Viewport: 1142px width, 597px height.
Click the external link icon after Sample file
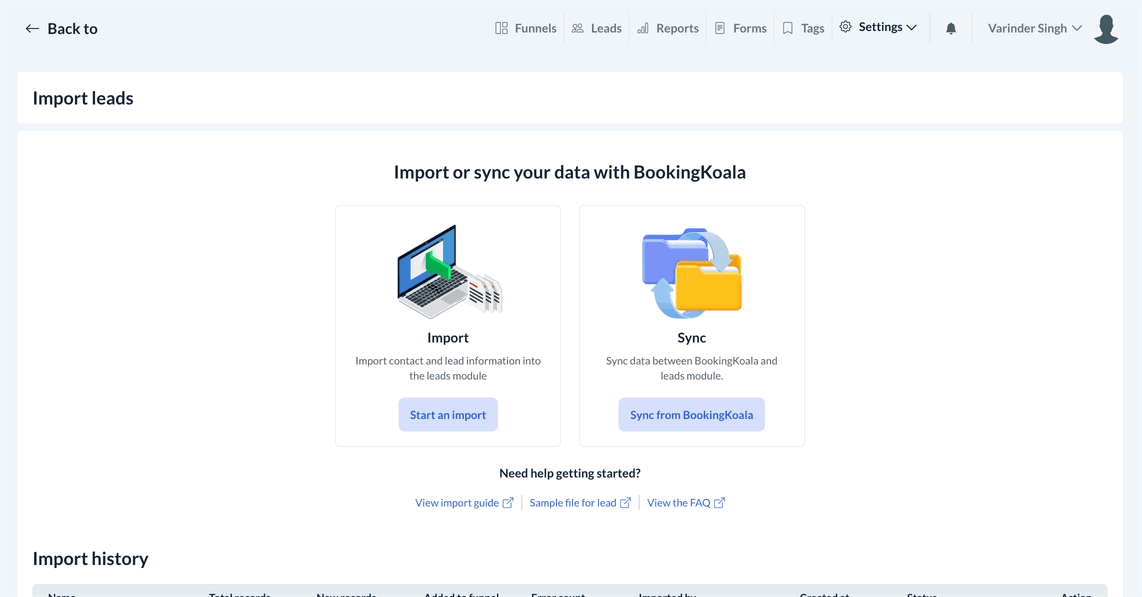pyautogui.click(x=625, y=503)
